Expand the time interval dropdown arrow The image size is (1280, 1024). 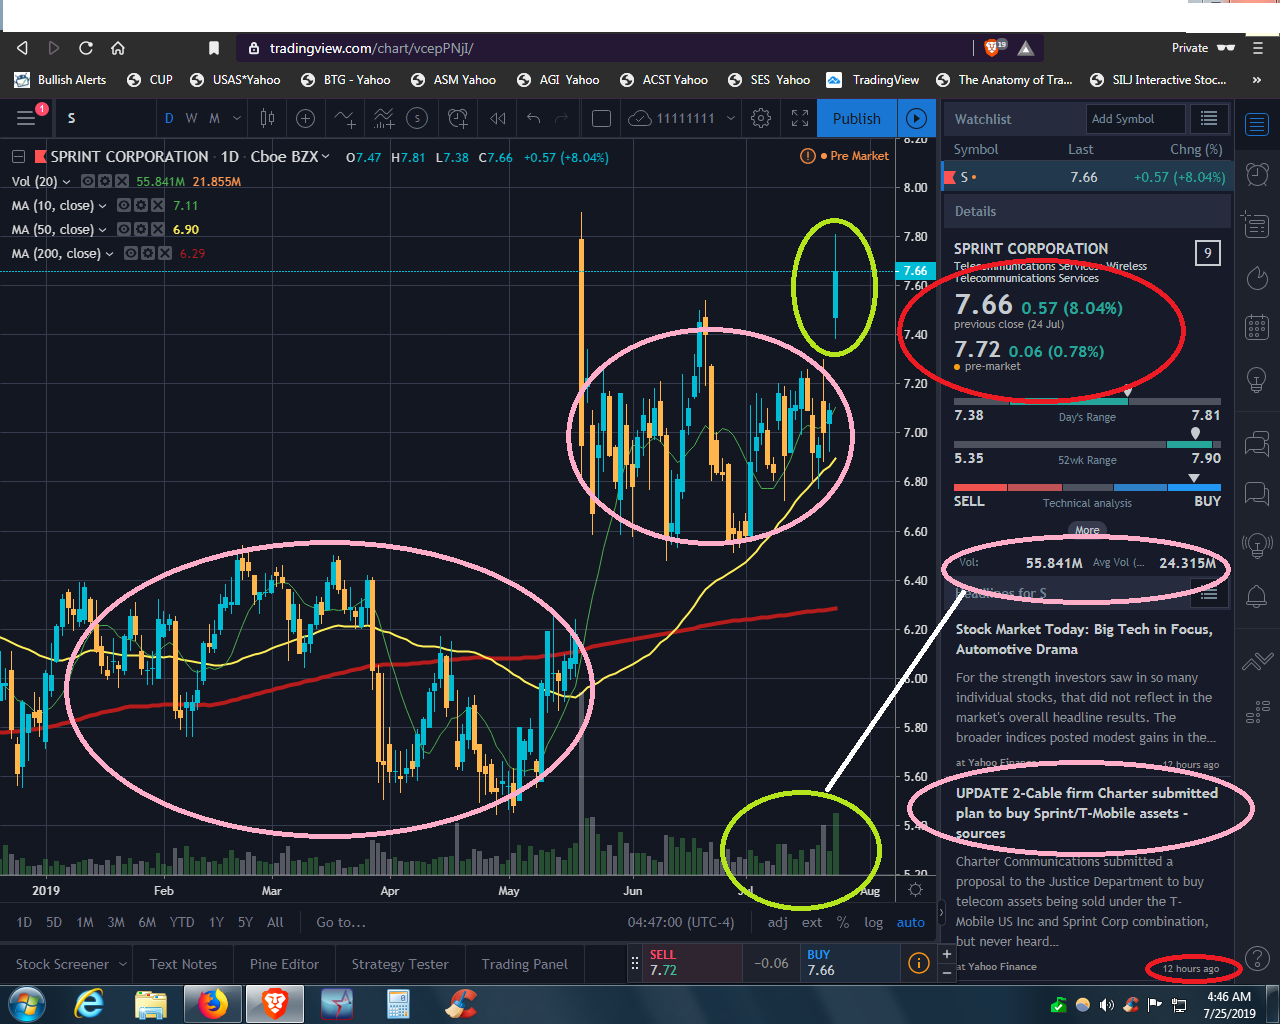[237, 119]
